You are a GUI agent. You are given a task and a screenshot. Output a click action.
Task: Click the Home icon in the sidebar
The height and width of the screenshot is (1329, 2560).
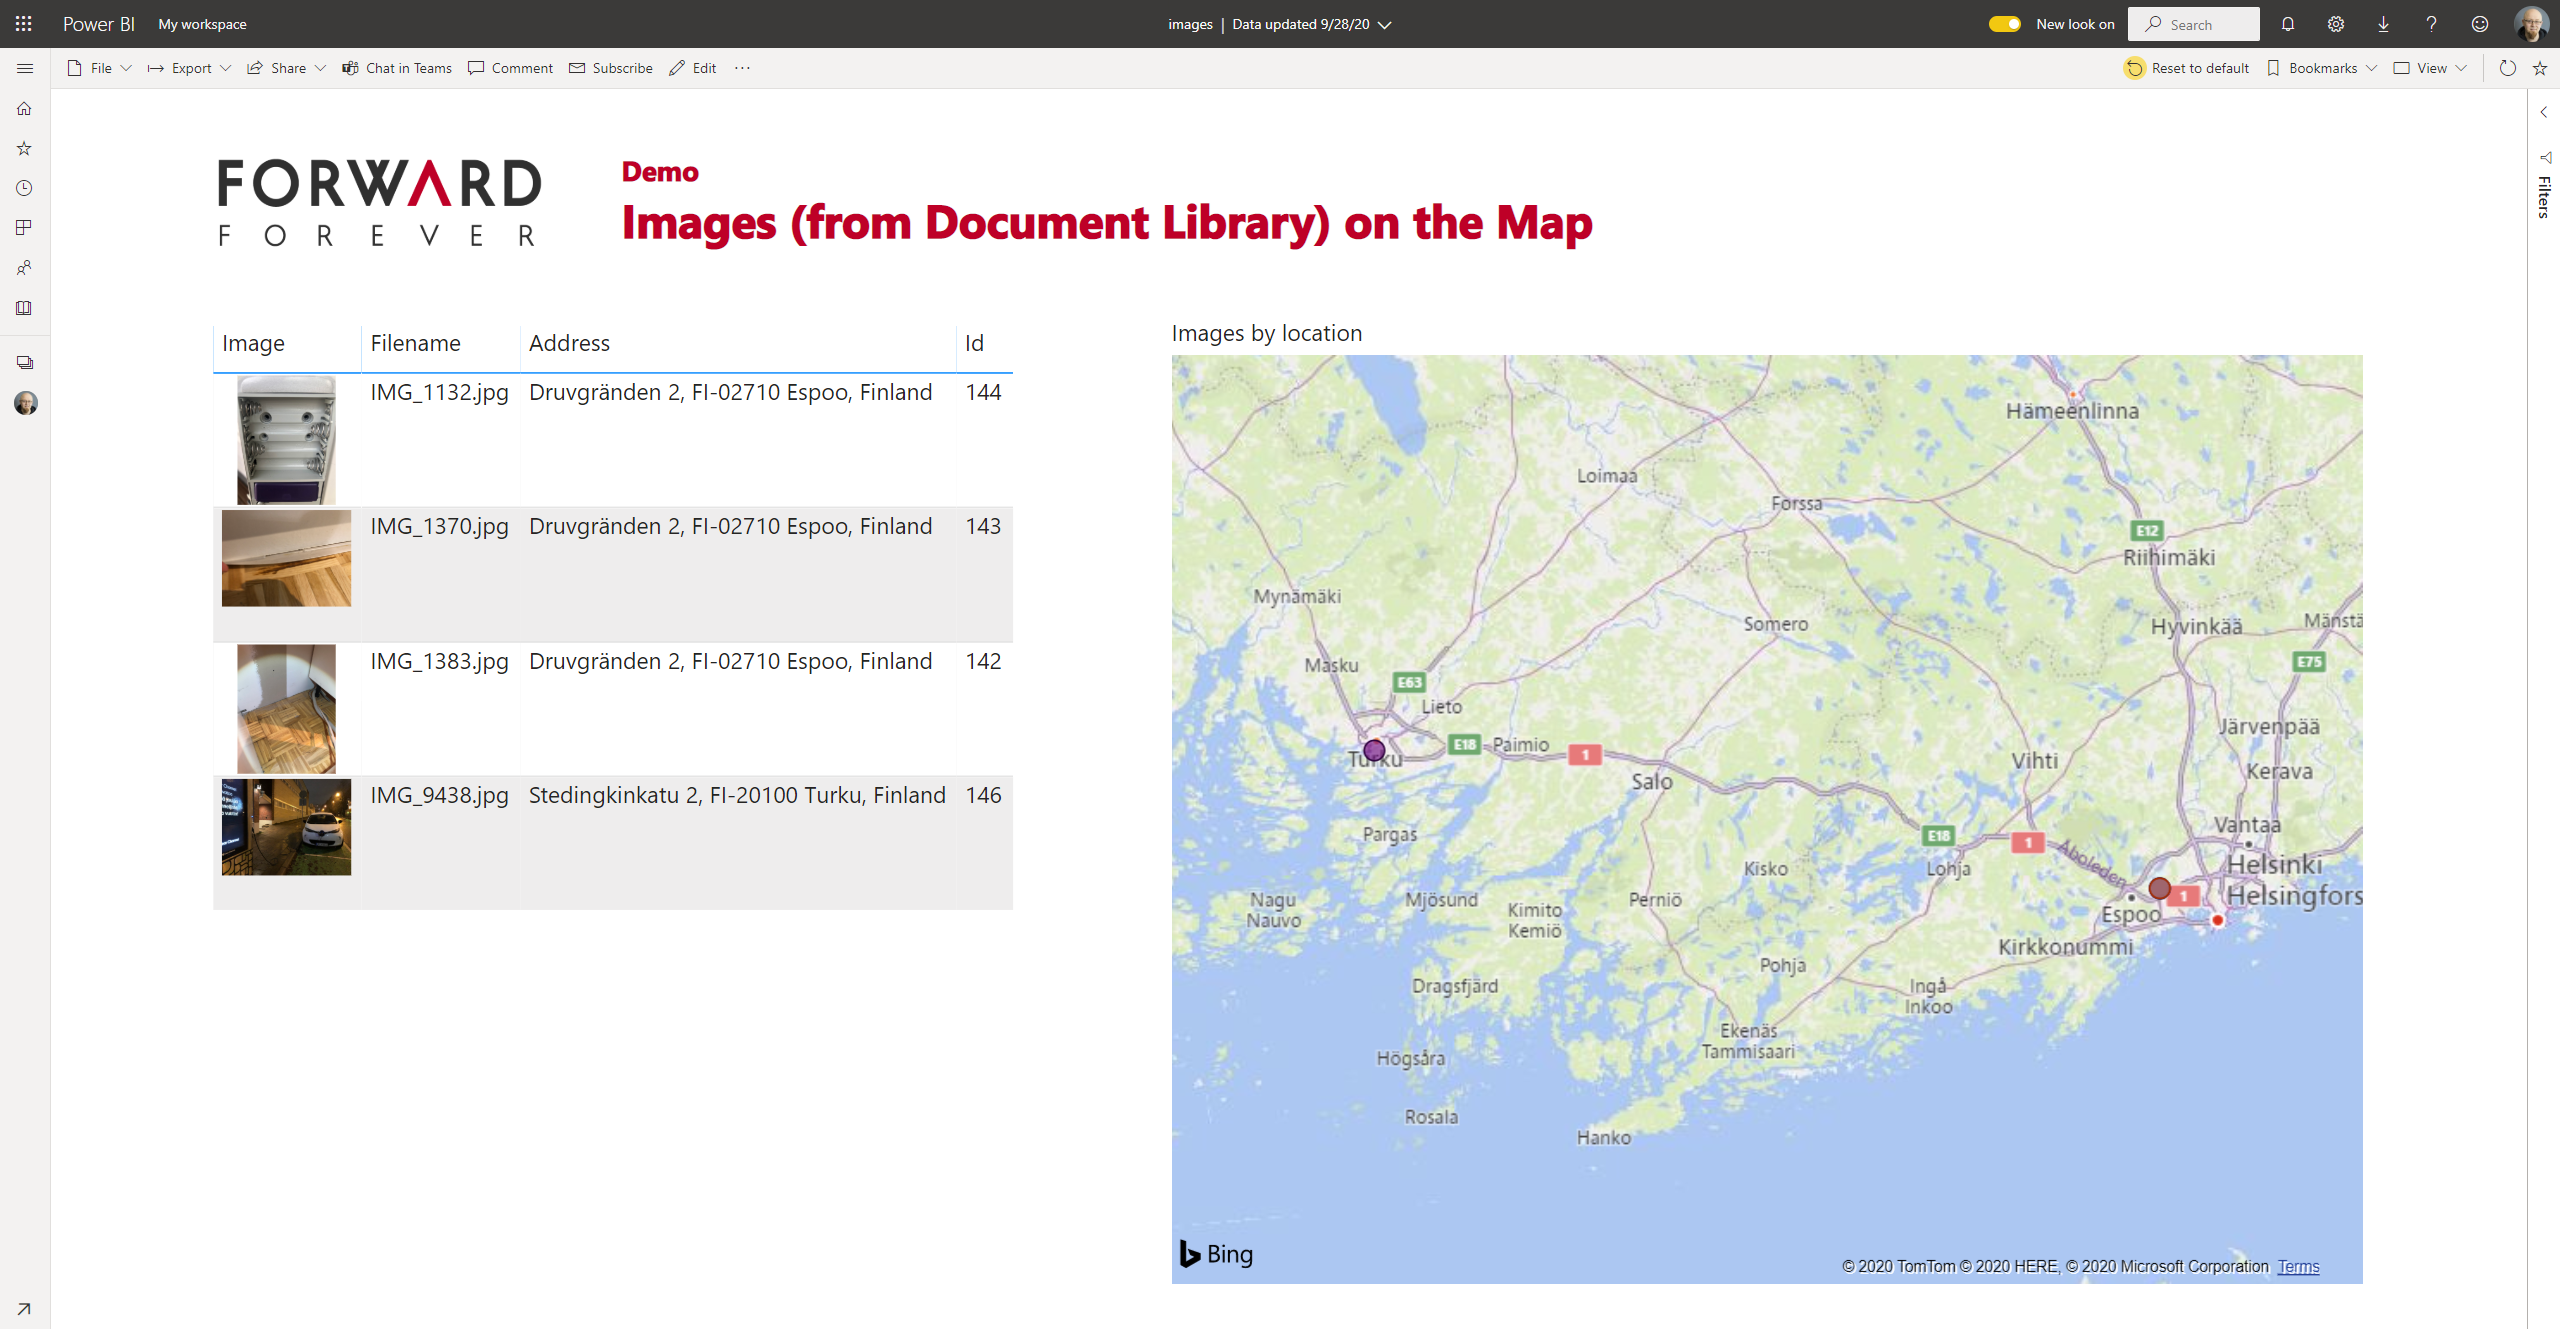pyautogui.click(x=25, y=108)
